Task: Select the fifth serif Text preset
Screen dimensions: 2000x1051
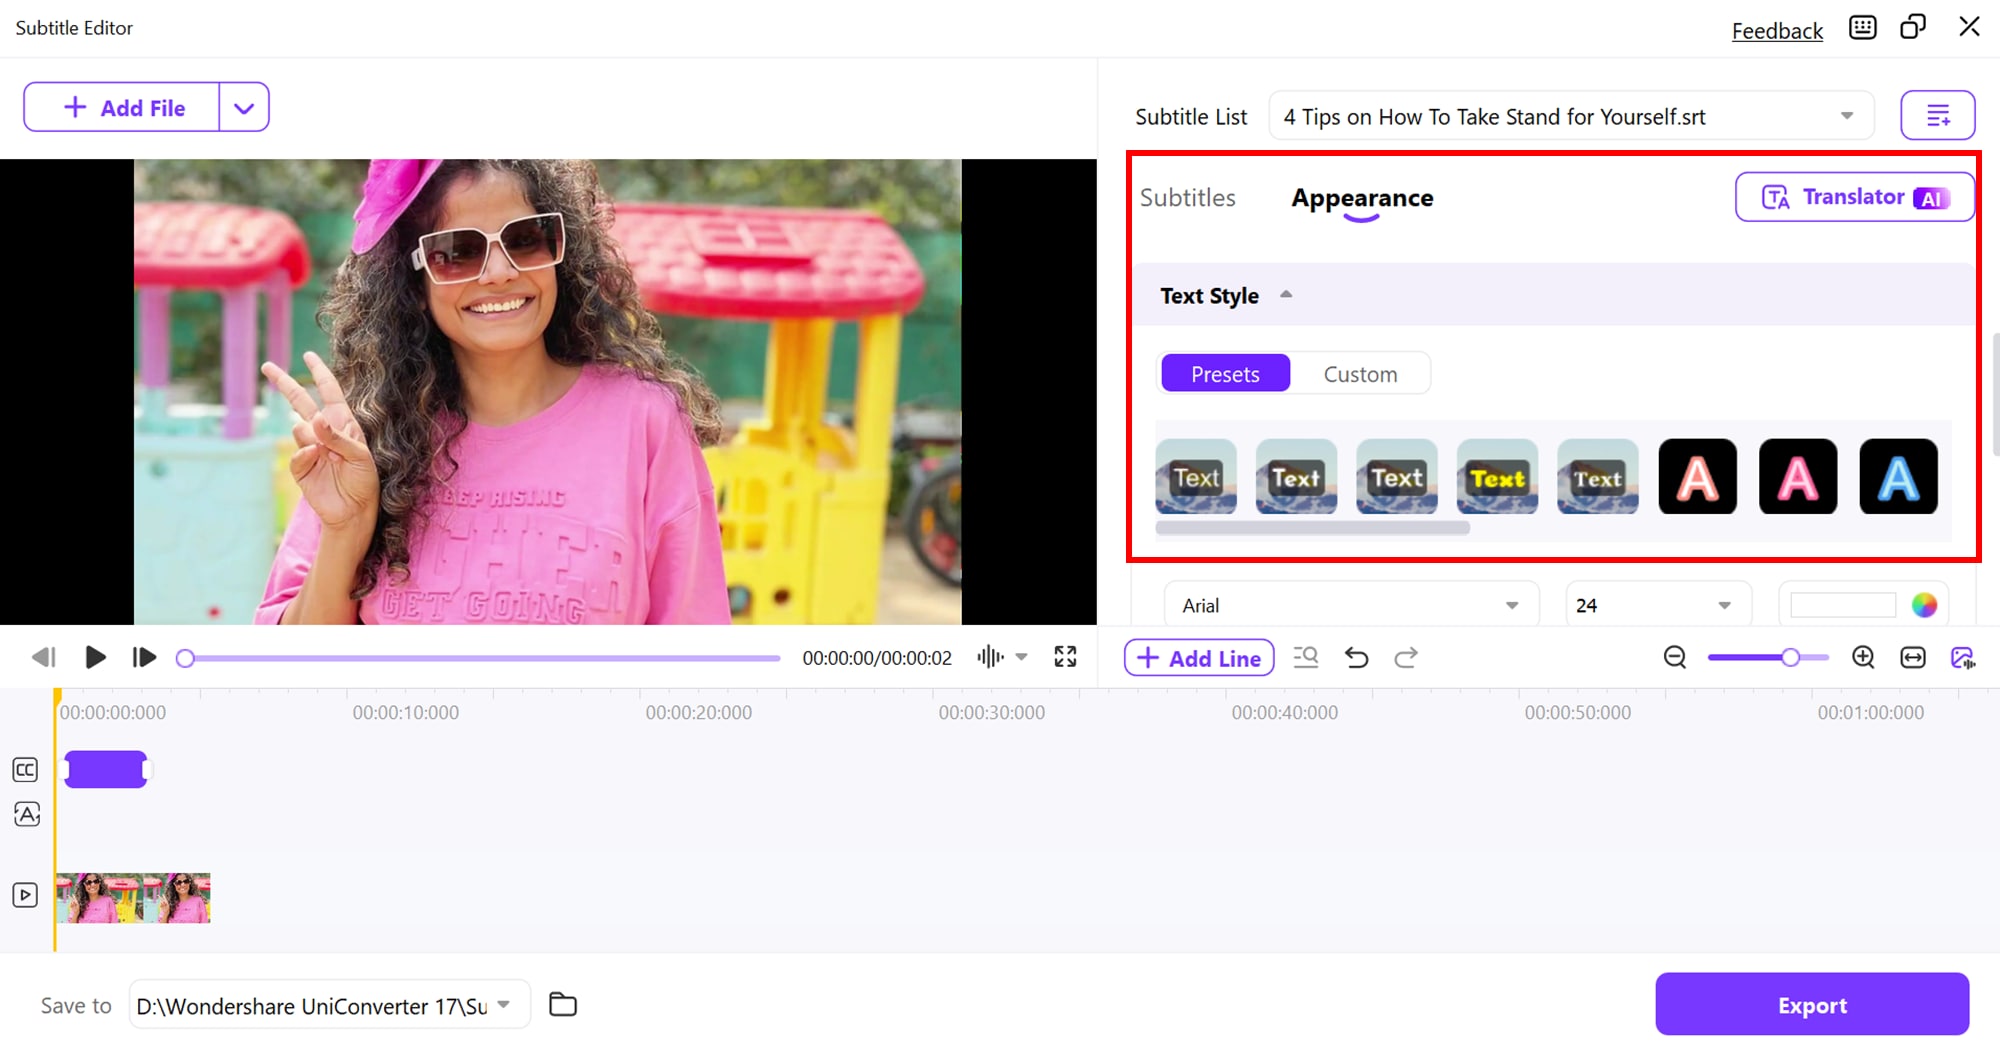Action: click(1598, 477)
